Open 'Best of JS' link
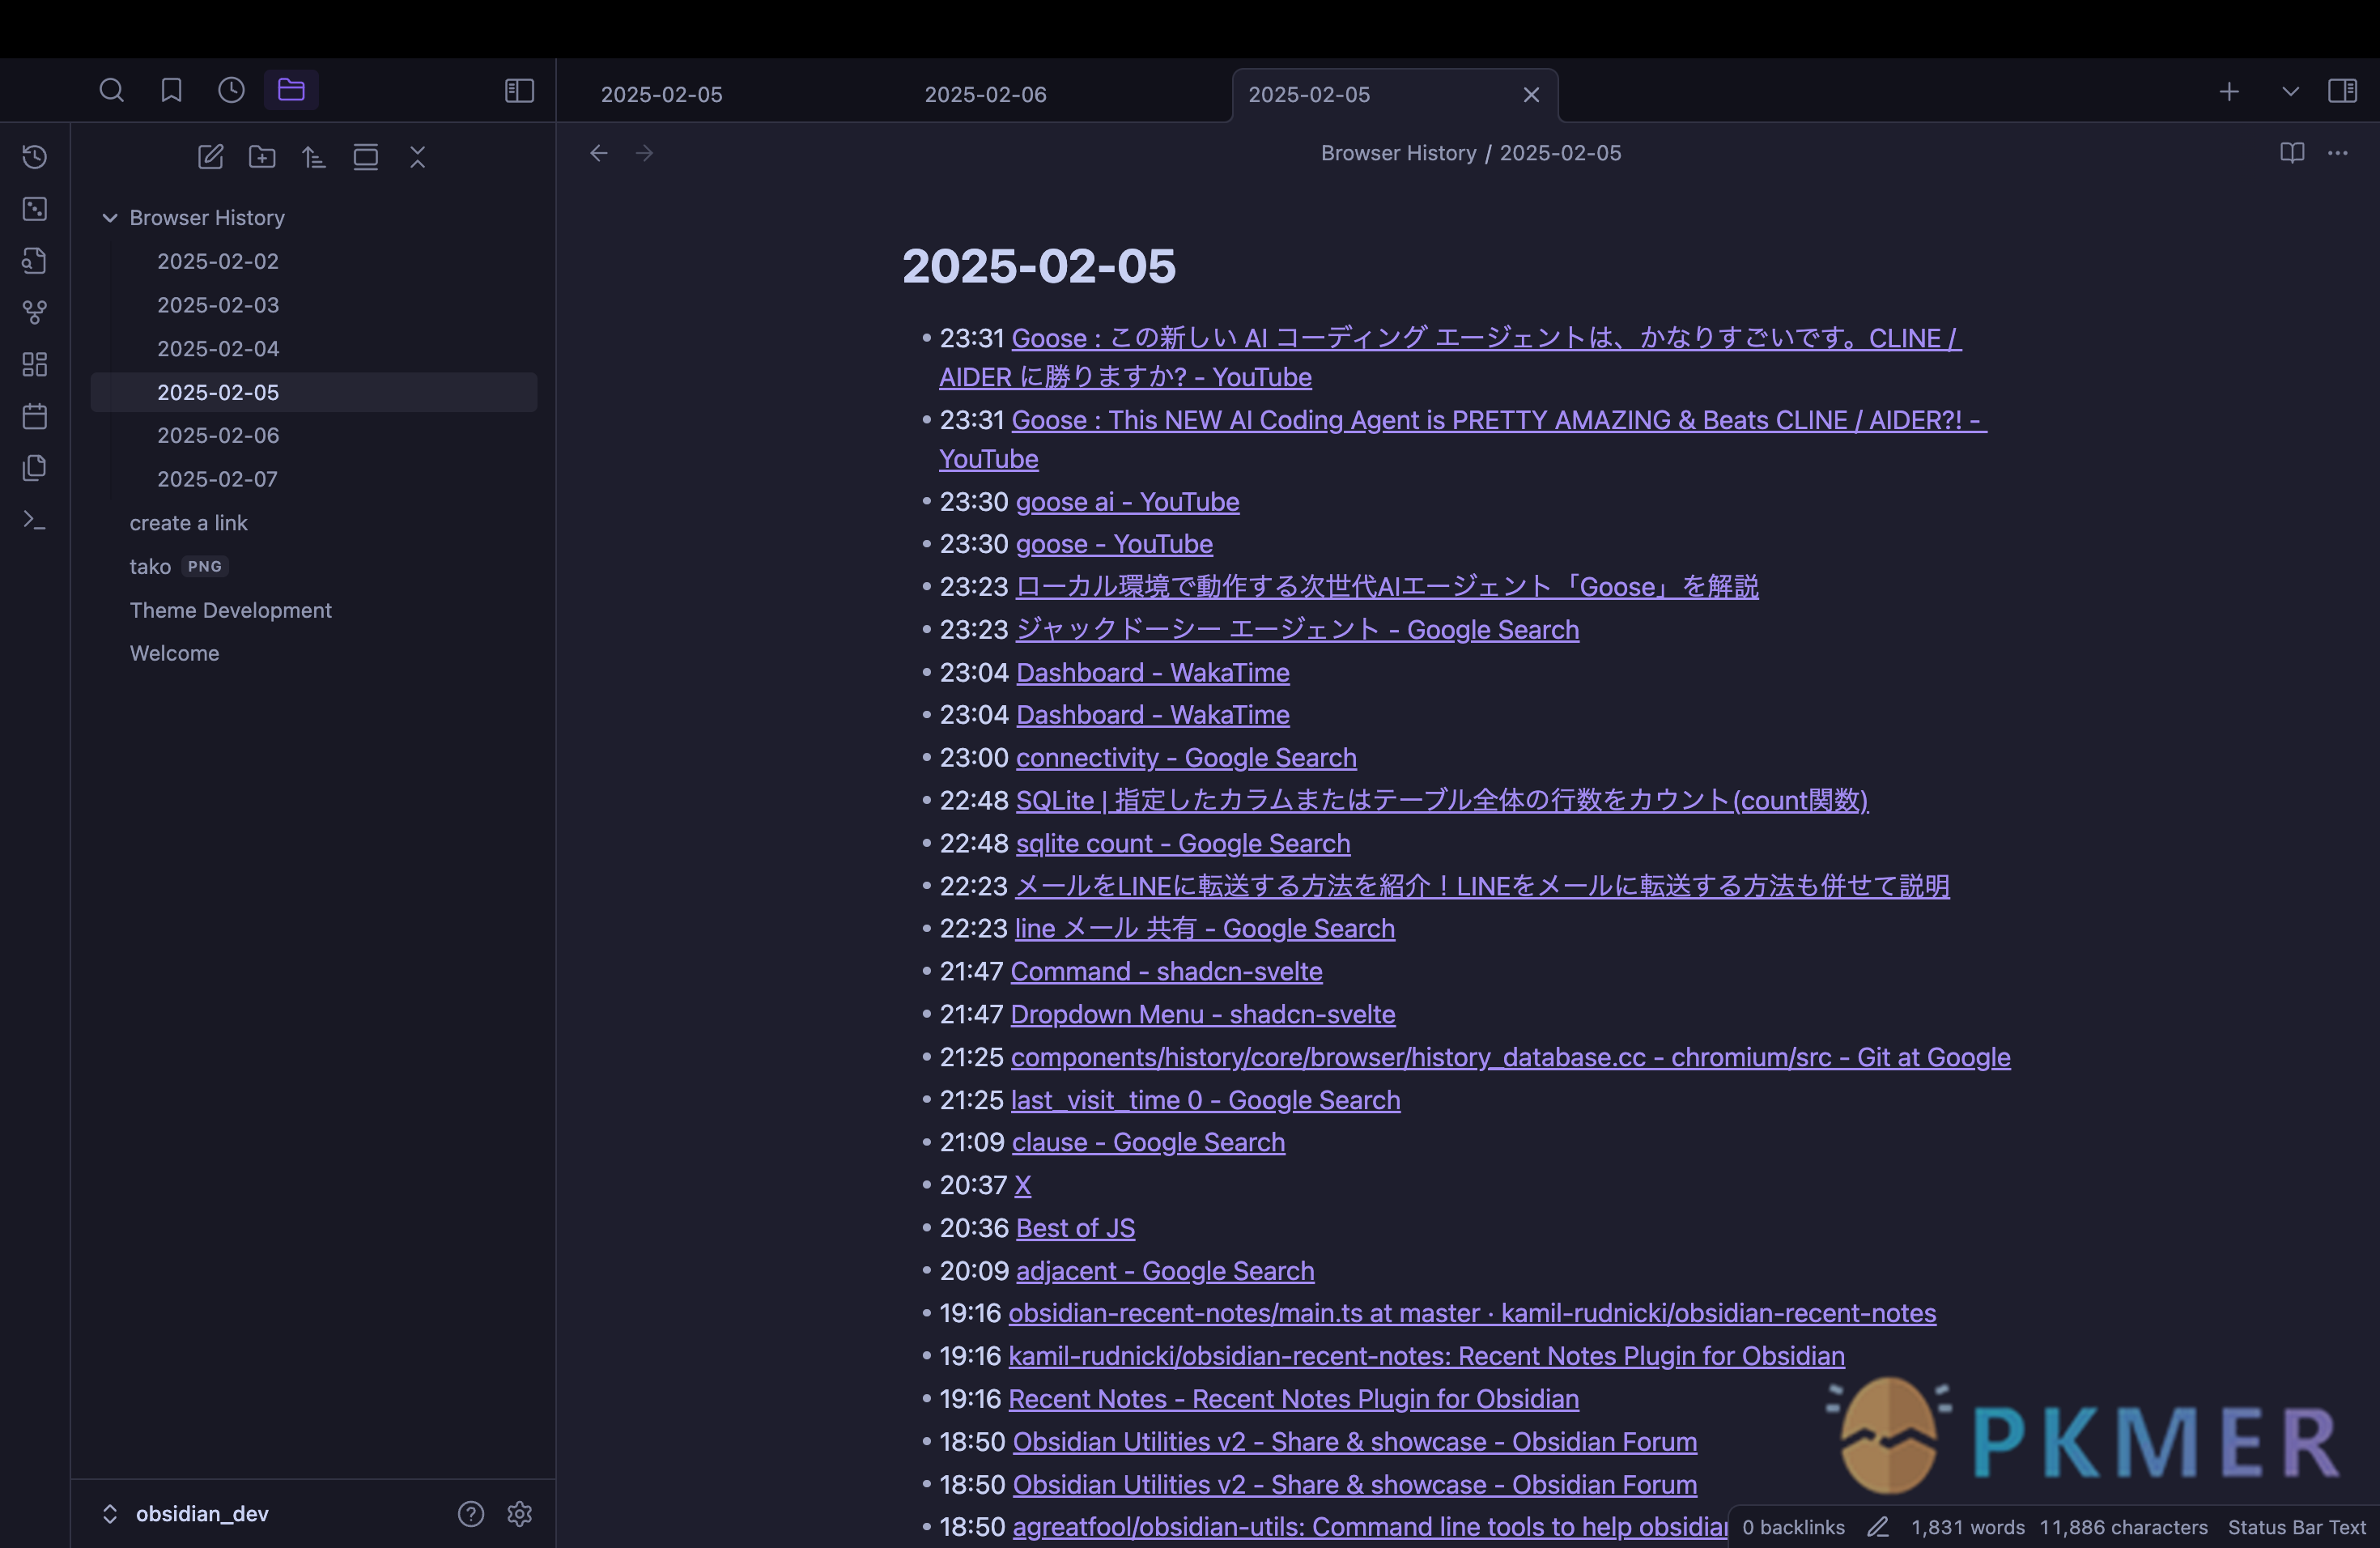 (x=1075, y=1228)
